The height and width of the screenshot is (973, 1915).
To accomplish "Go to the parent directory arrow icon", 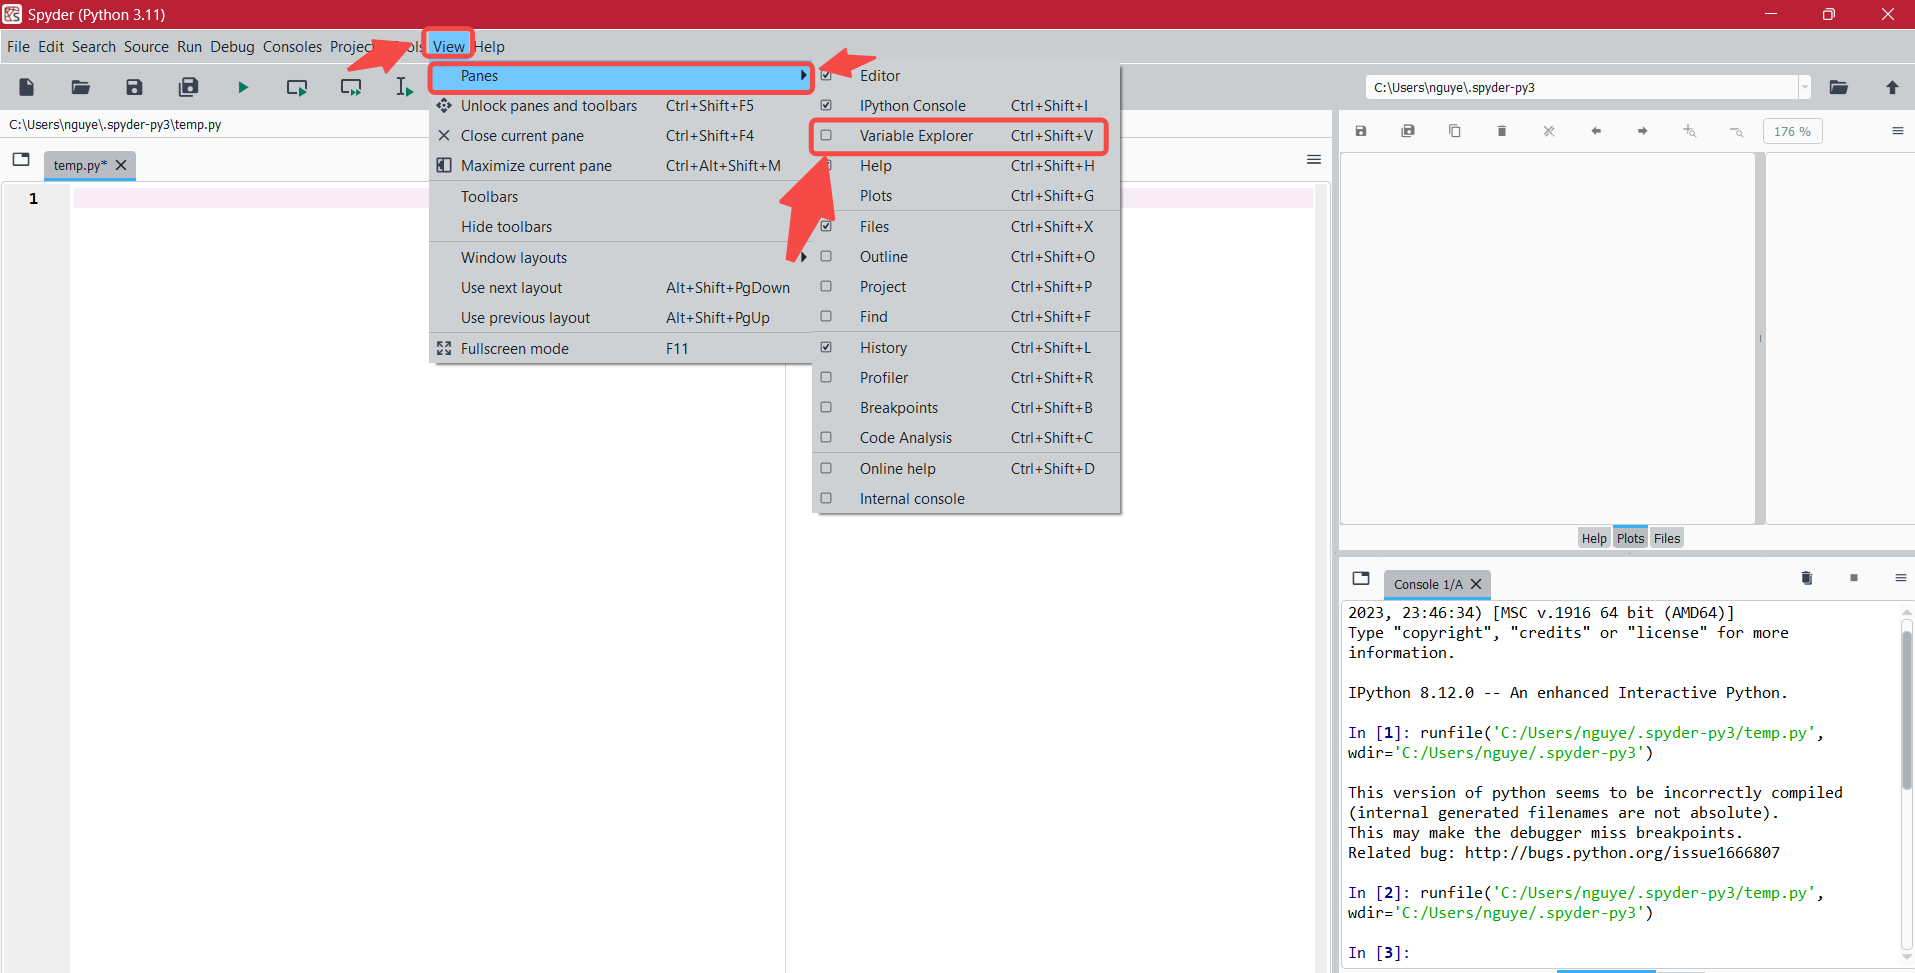I will (x=1892, y=87).
